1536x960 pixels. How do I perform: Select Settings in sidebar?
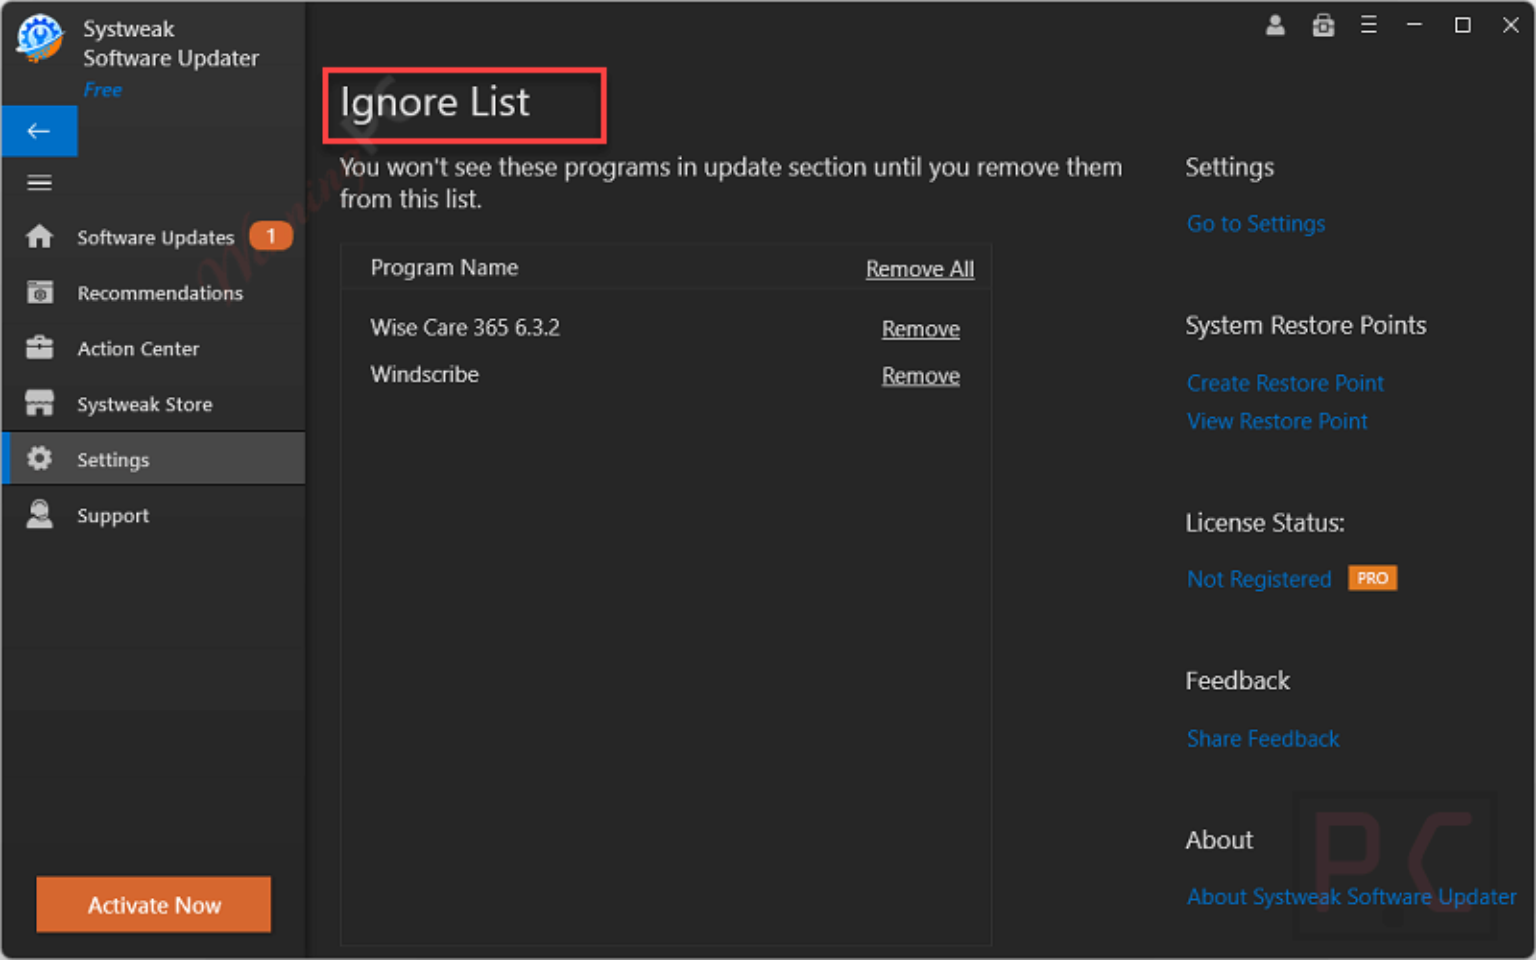[153, 459]
